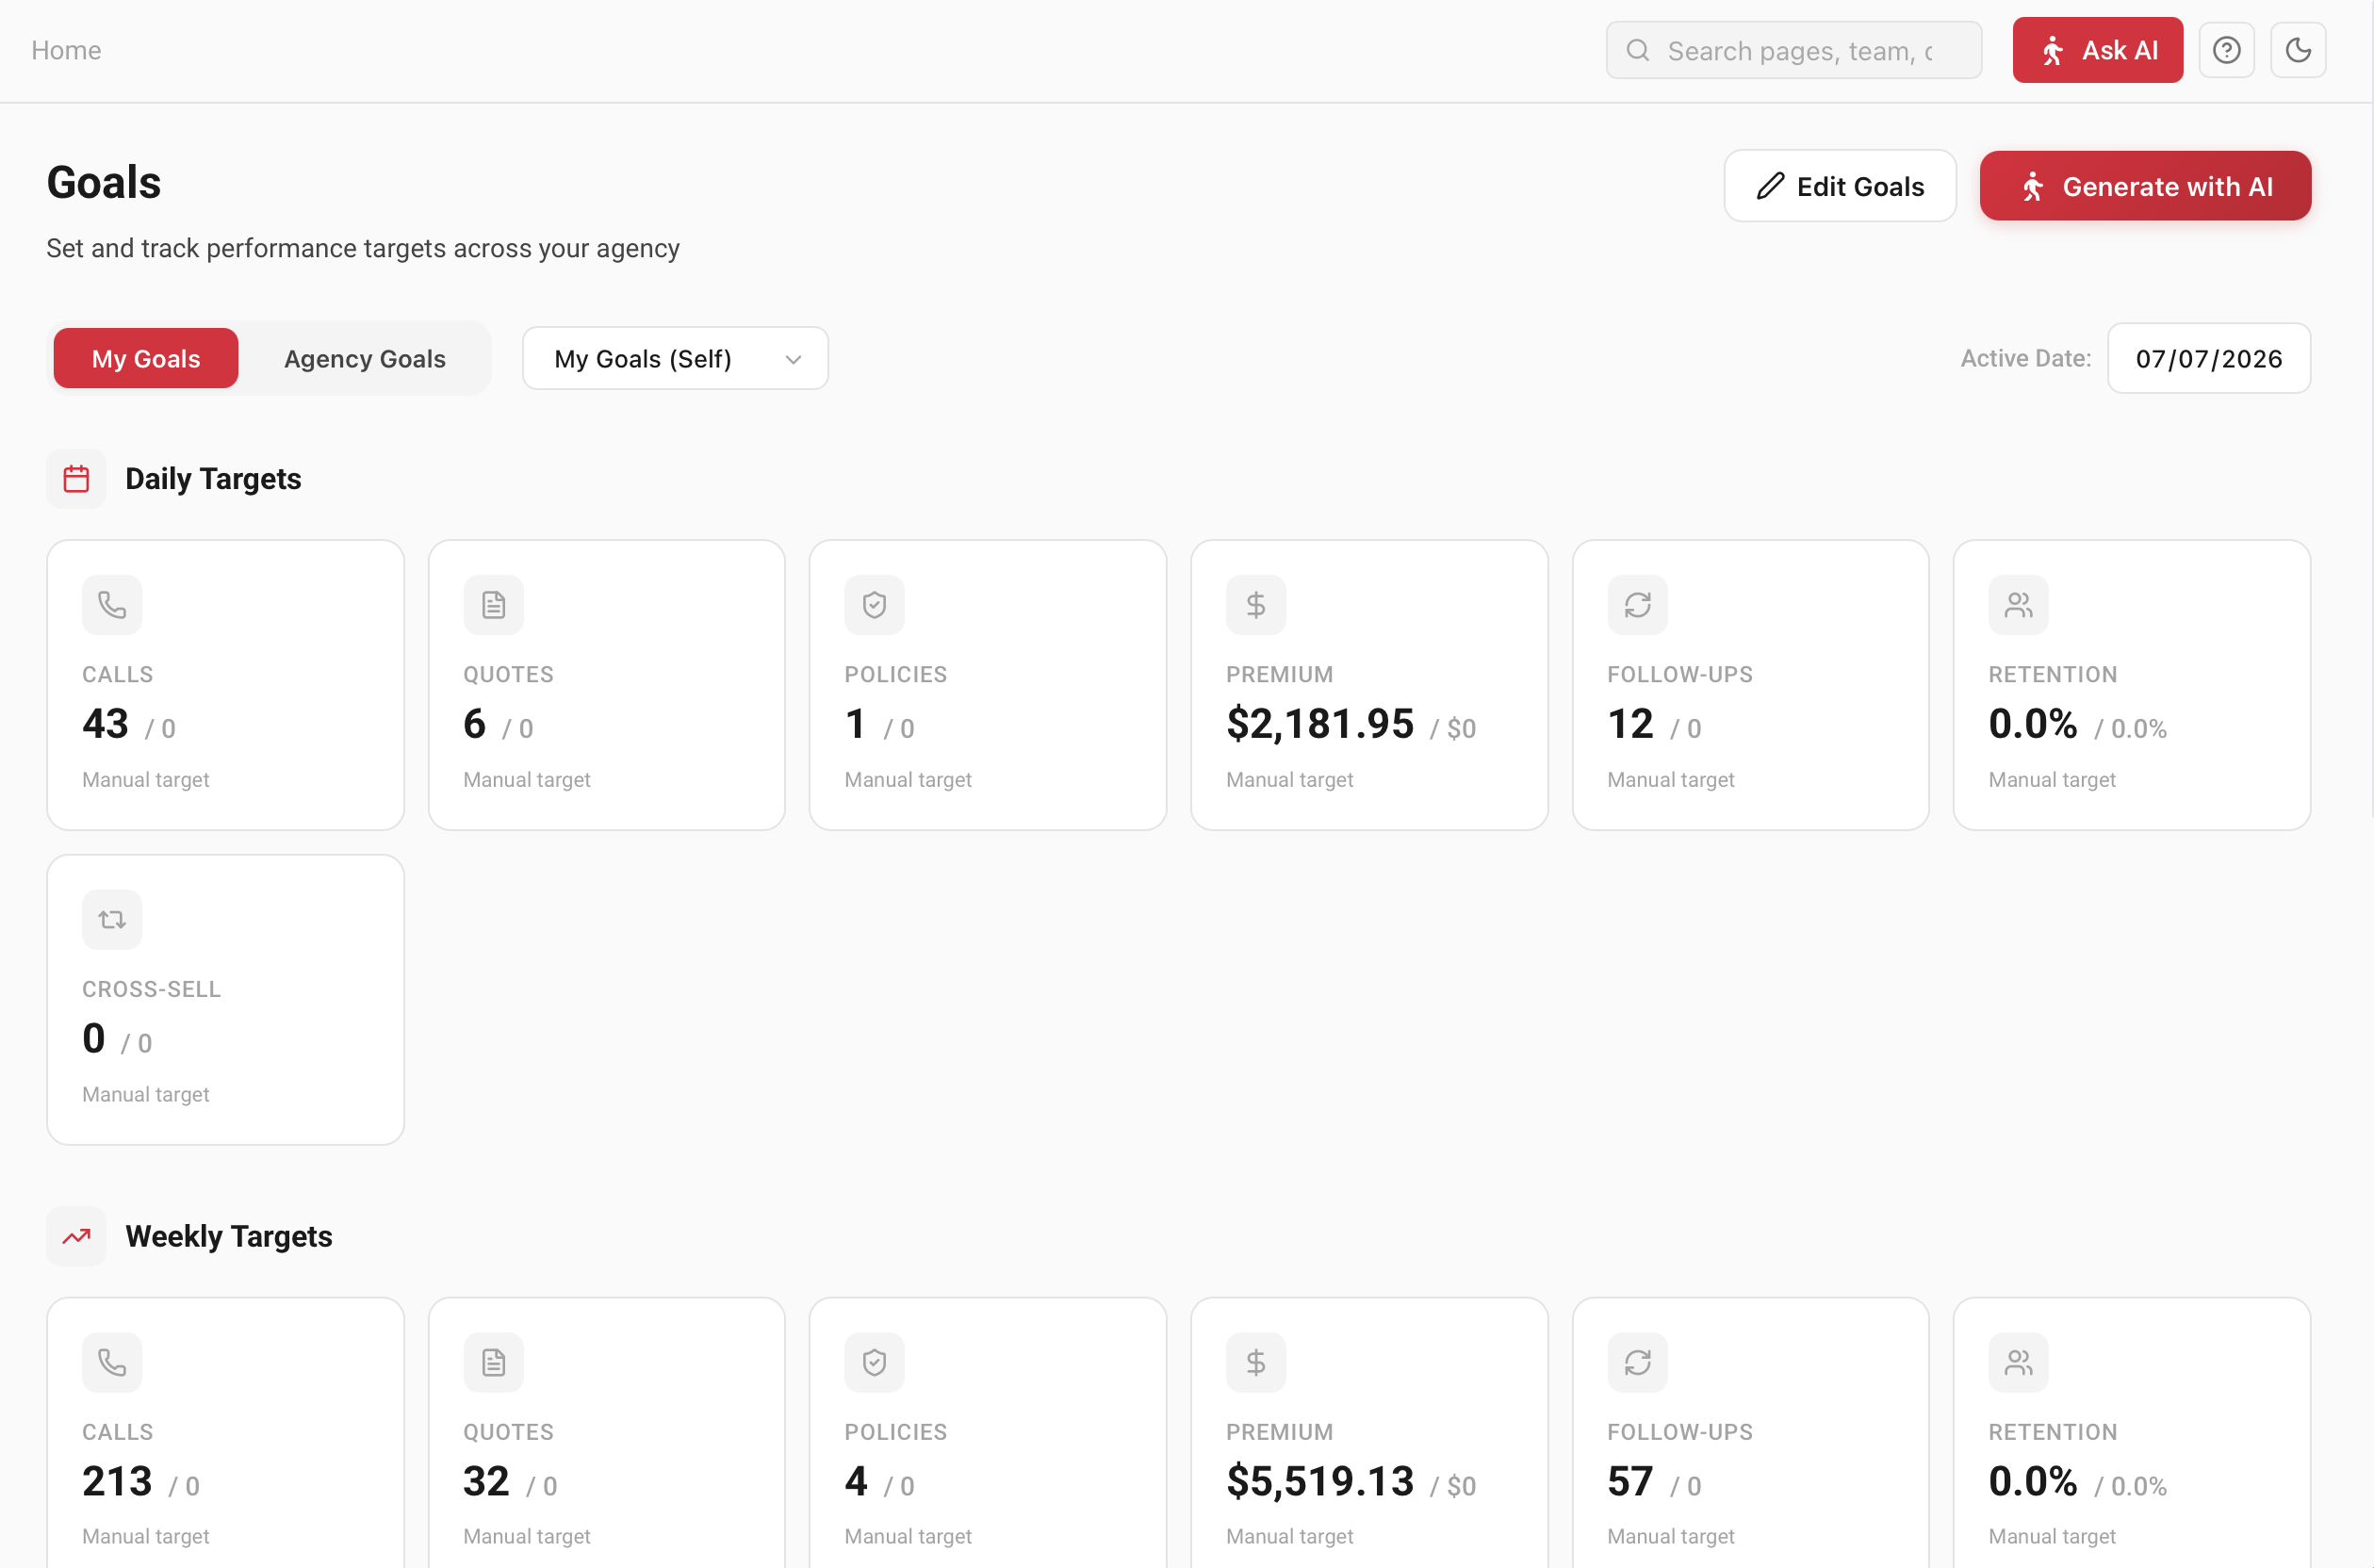Screen dimensions: 2374x1568
Task: Click Generate with AI button
Action: pyautogui.click(x=2145, y=186)
